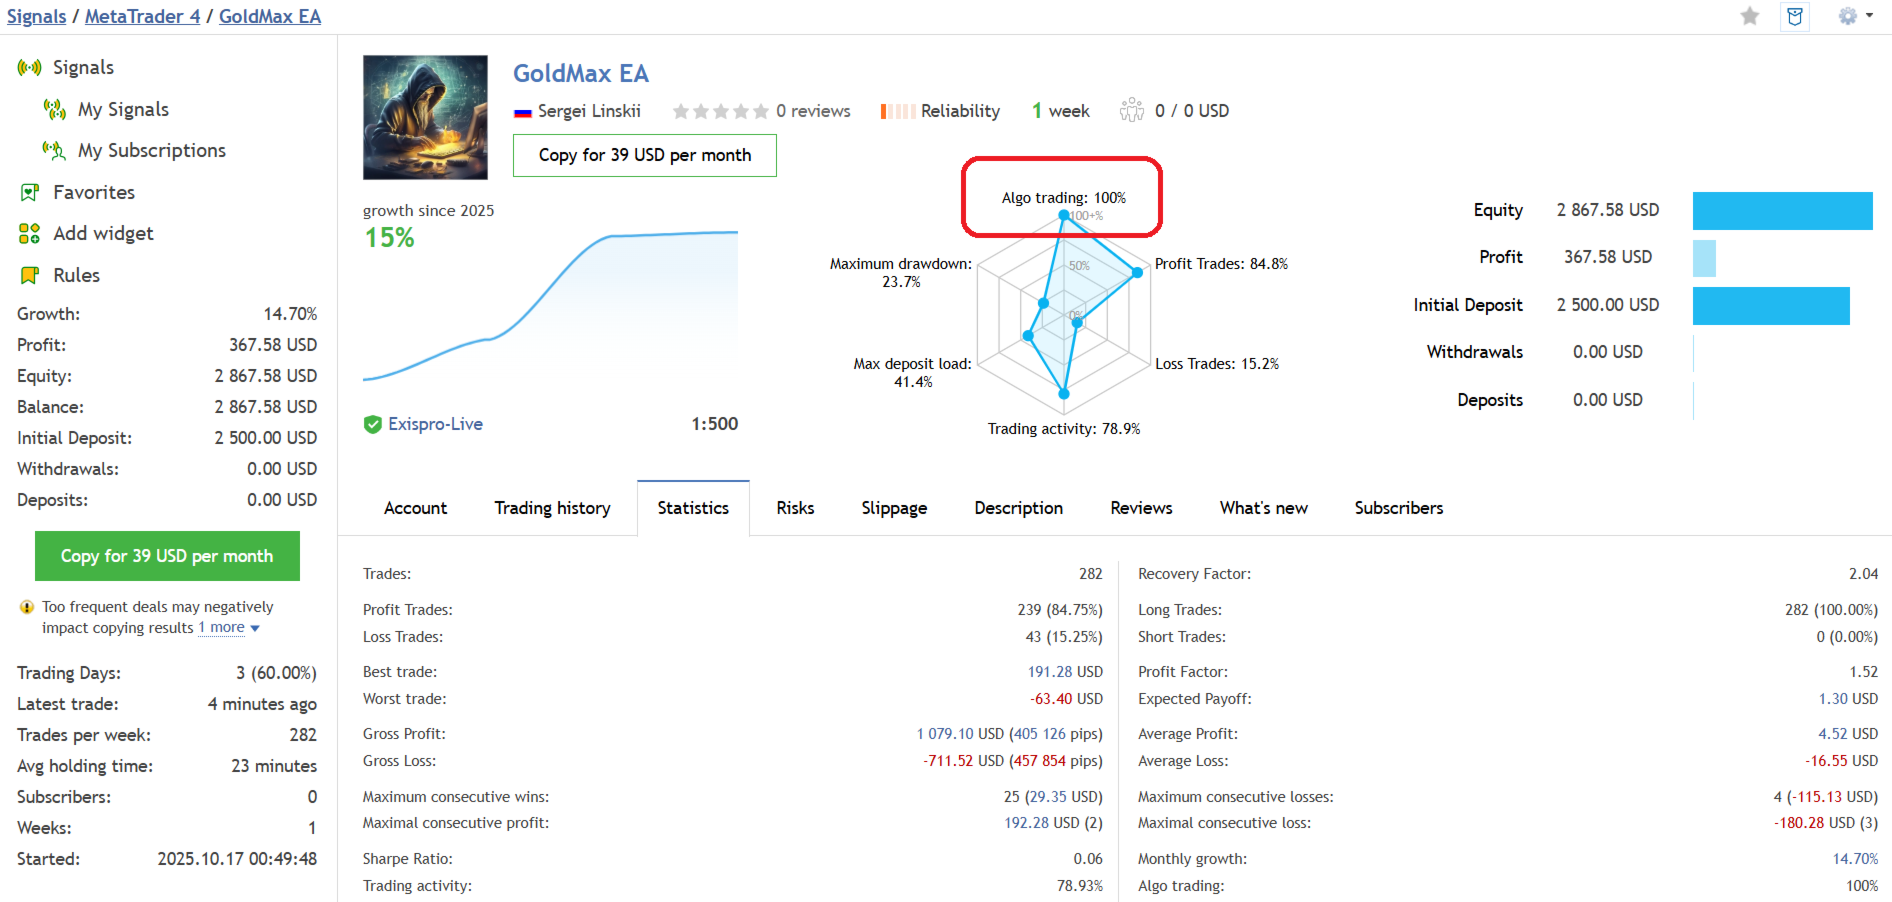Click the 0 reviews link

[813, 111]
